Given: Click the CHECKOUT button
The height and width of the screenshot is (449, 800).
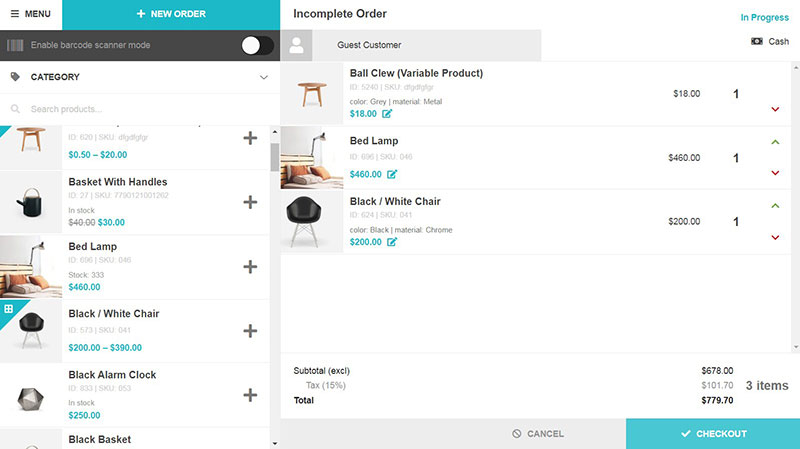Looking at the screenshot, I should pyautogui.click(x=713, y=434).
